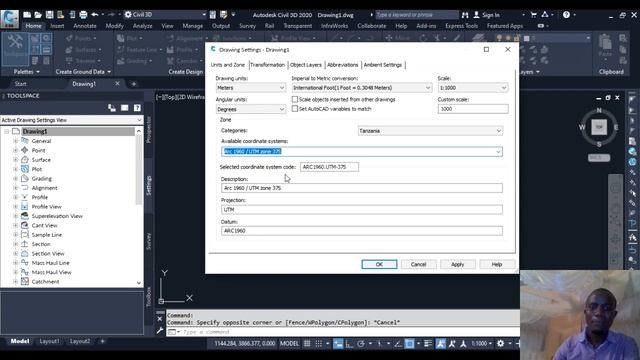640x360 pixels.
Task: Click the keyword search field
Action: pyautogui.click(x=417, y=15)
